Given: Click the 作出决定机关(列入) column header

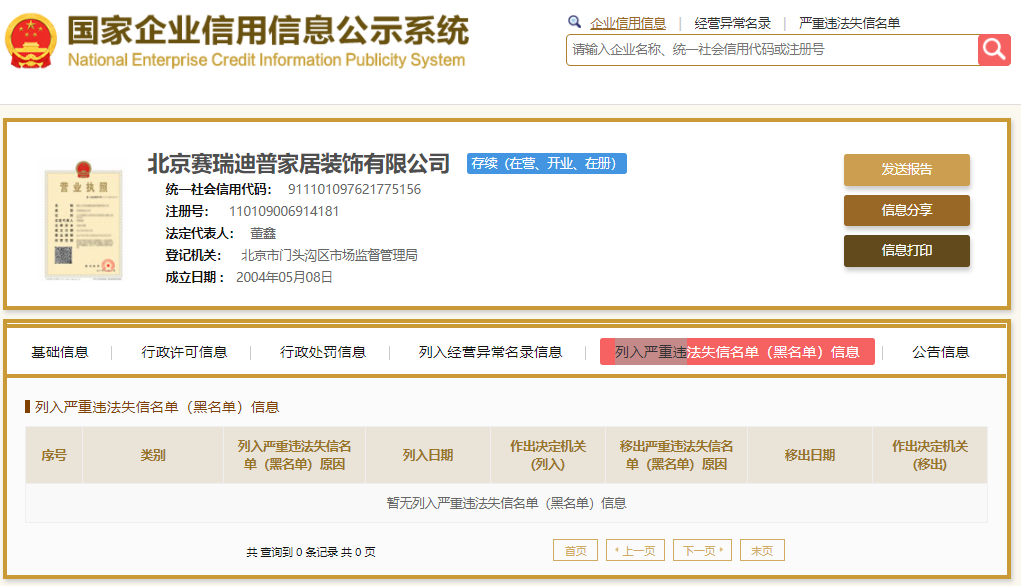Looking at the screenshot, I should click(548, 455).
